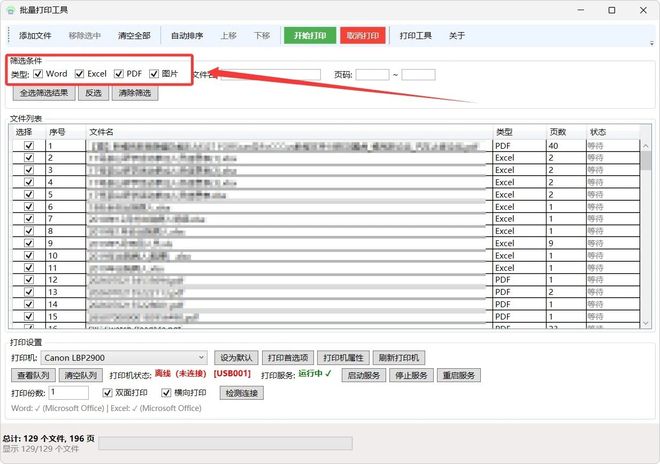Toggle the PDF type filter checkbox
The height and width of the screenshot is (464, 660).
click(x=119, y=74)
